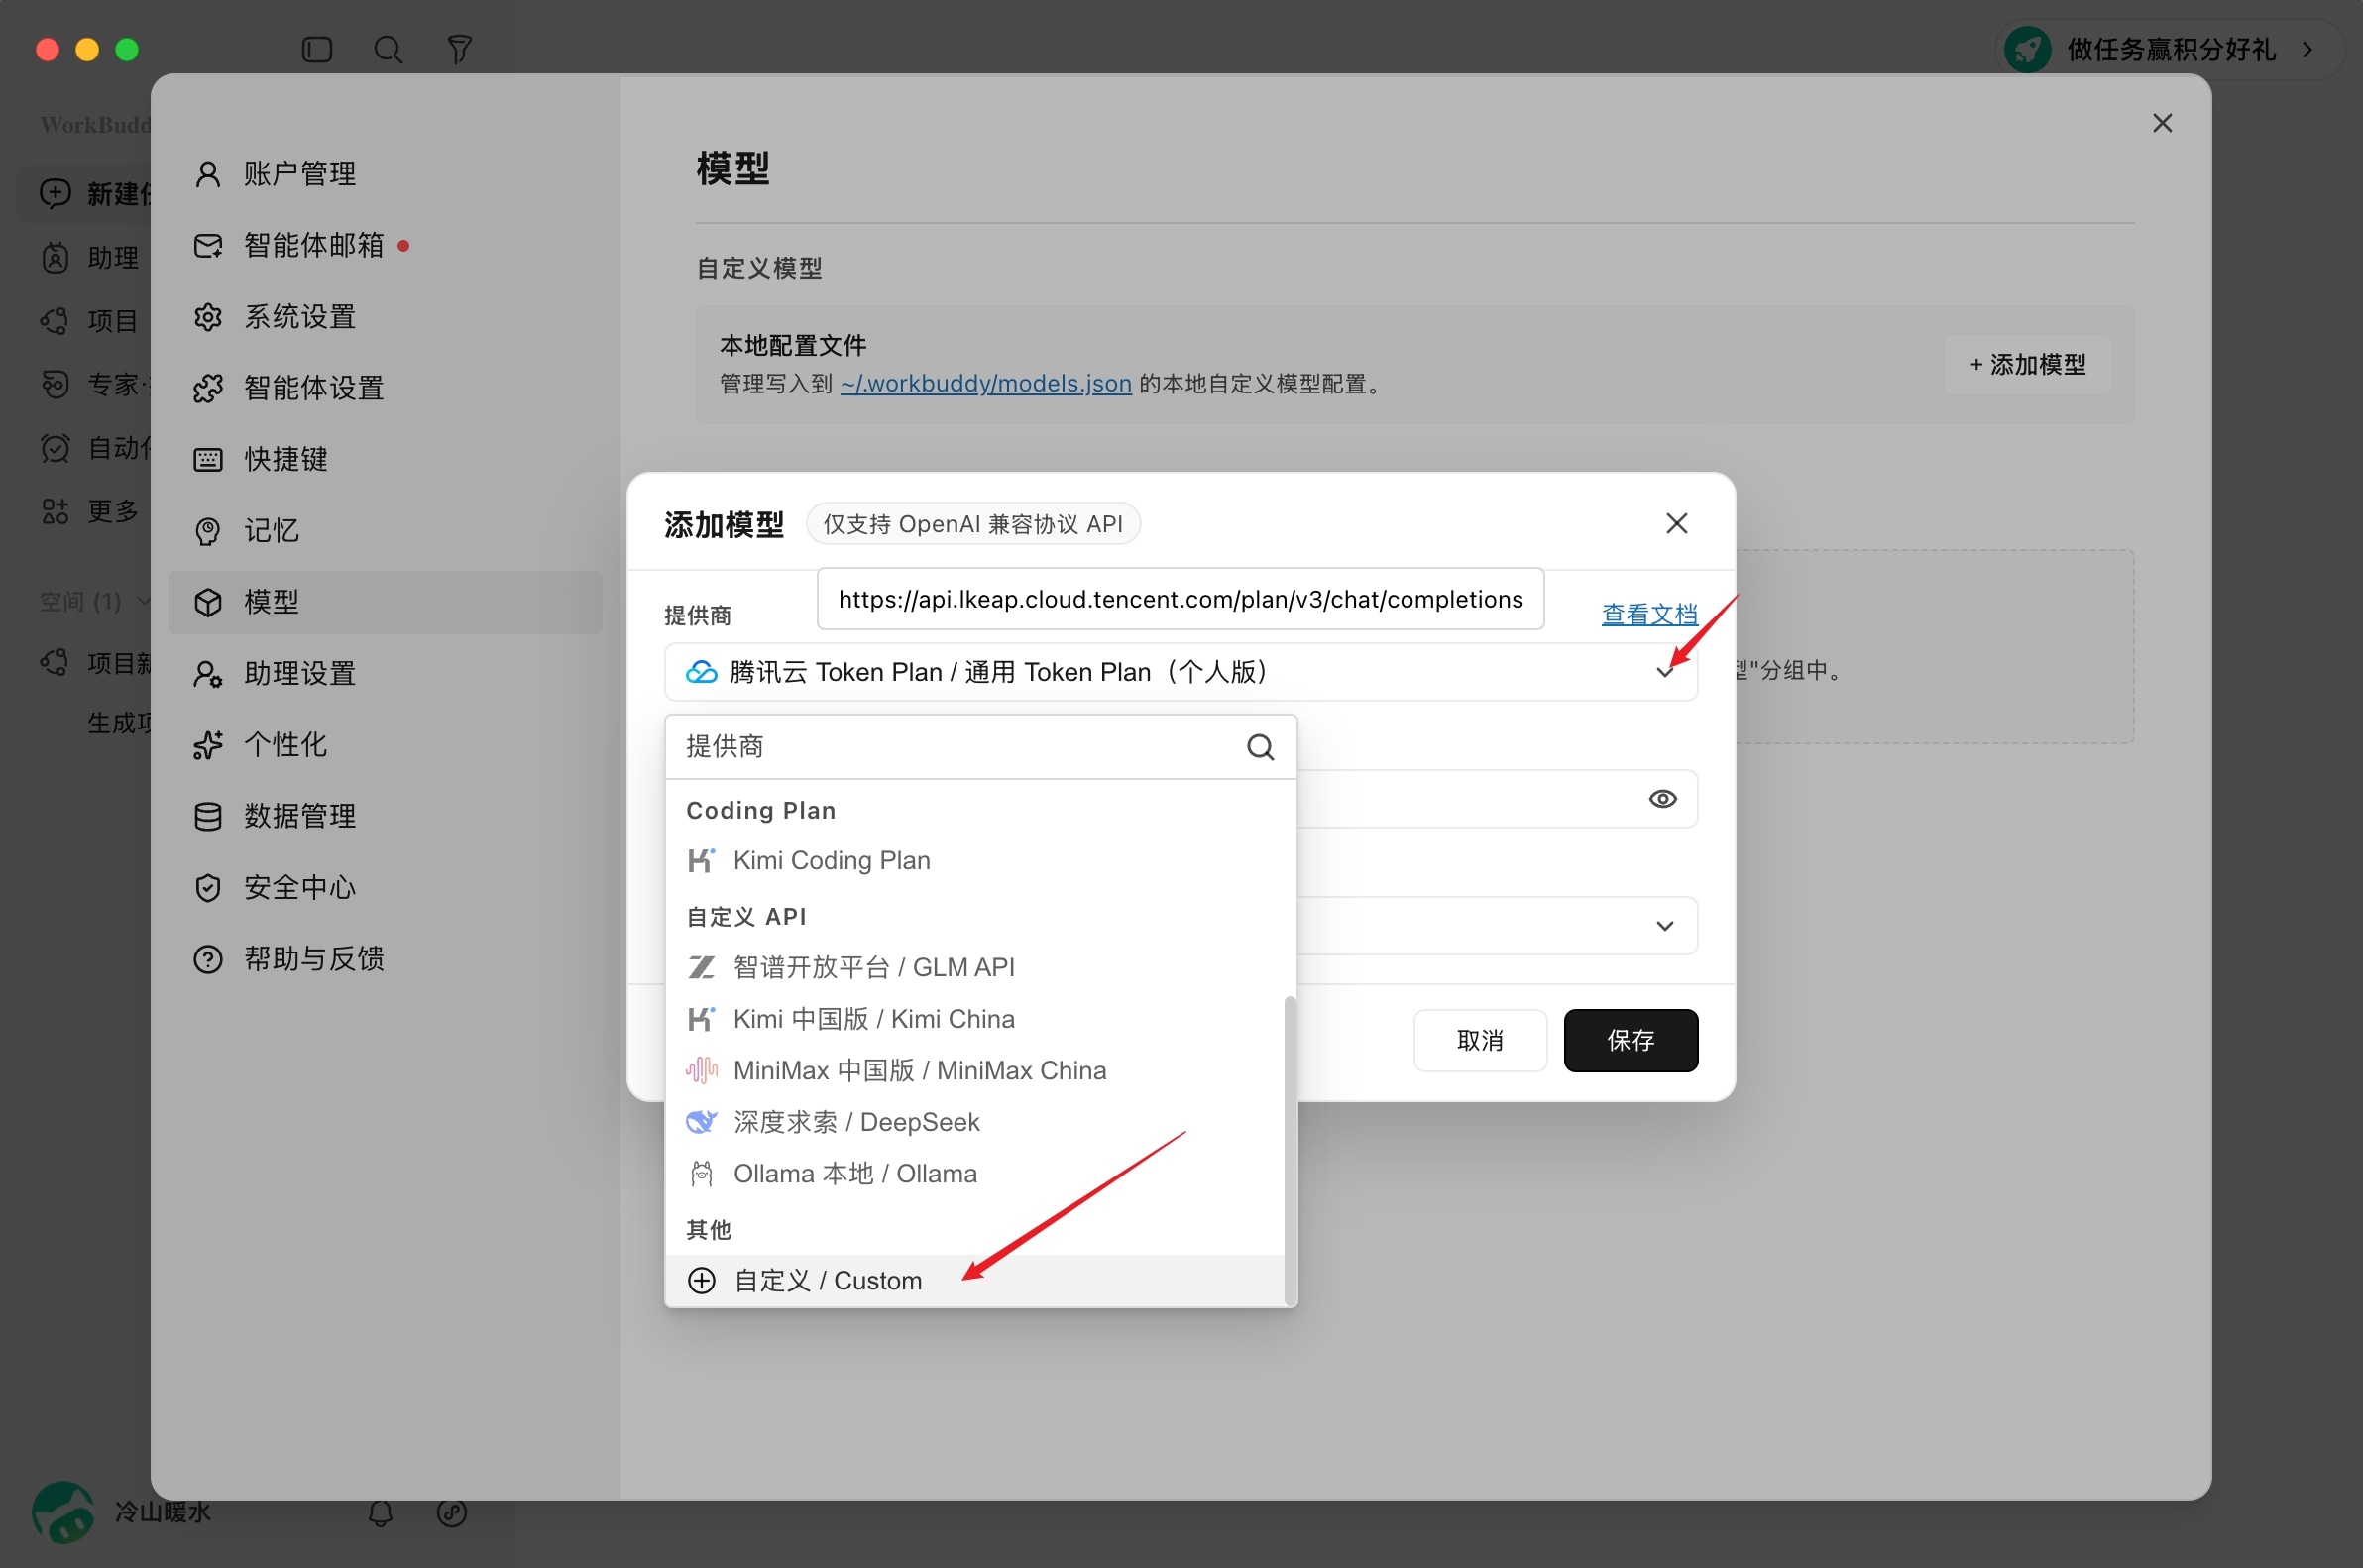Click the 智谱 GLM logo icon
Screen dimensions: 2363x1568
point(701,967)
